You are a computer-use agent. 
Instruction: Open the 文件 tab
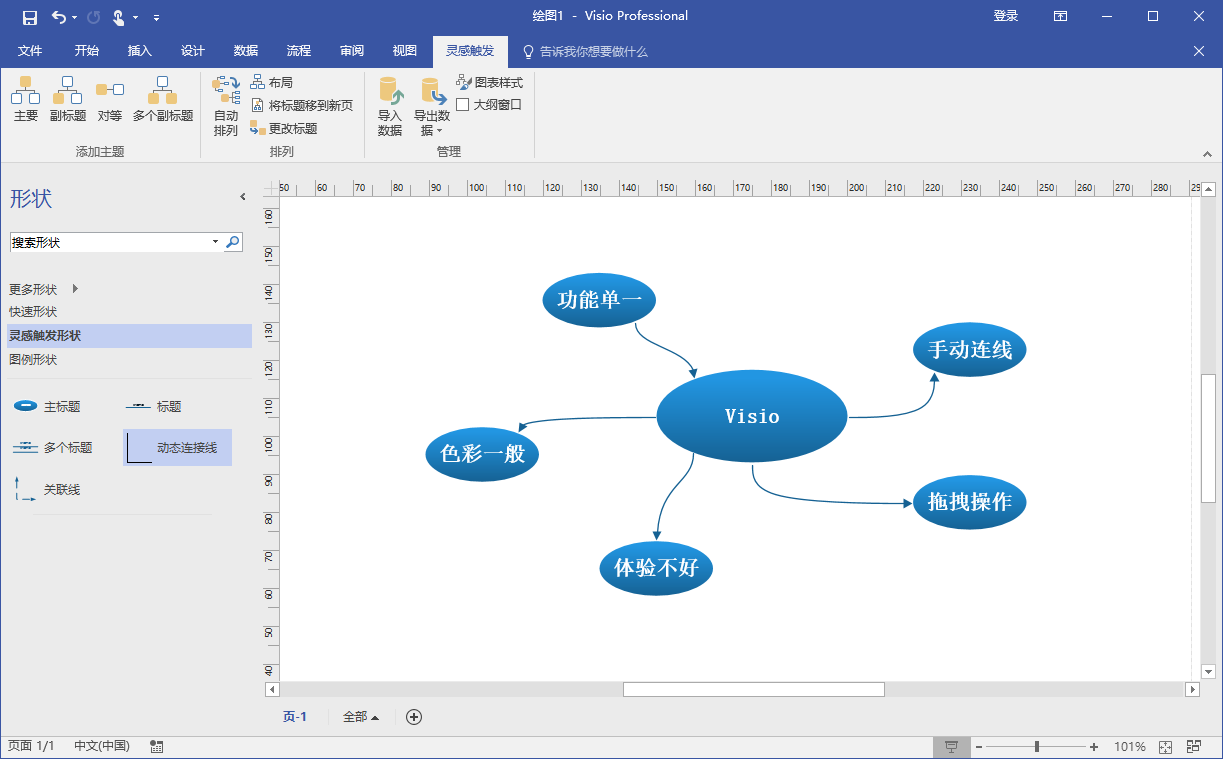click(x=30, y=51)
